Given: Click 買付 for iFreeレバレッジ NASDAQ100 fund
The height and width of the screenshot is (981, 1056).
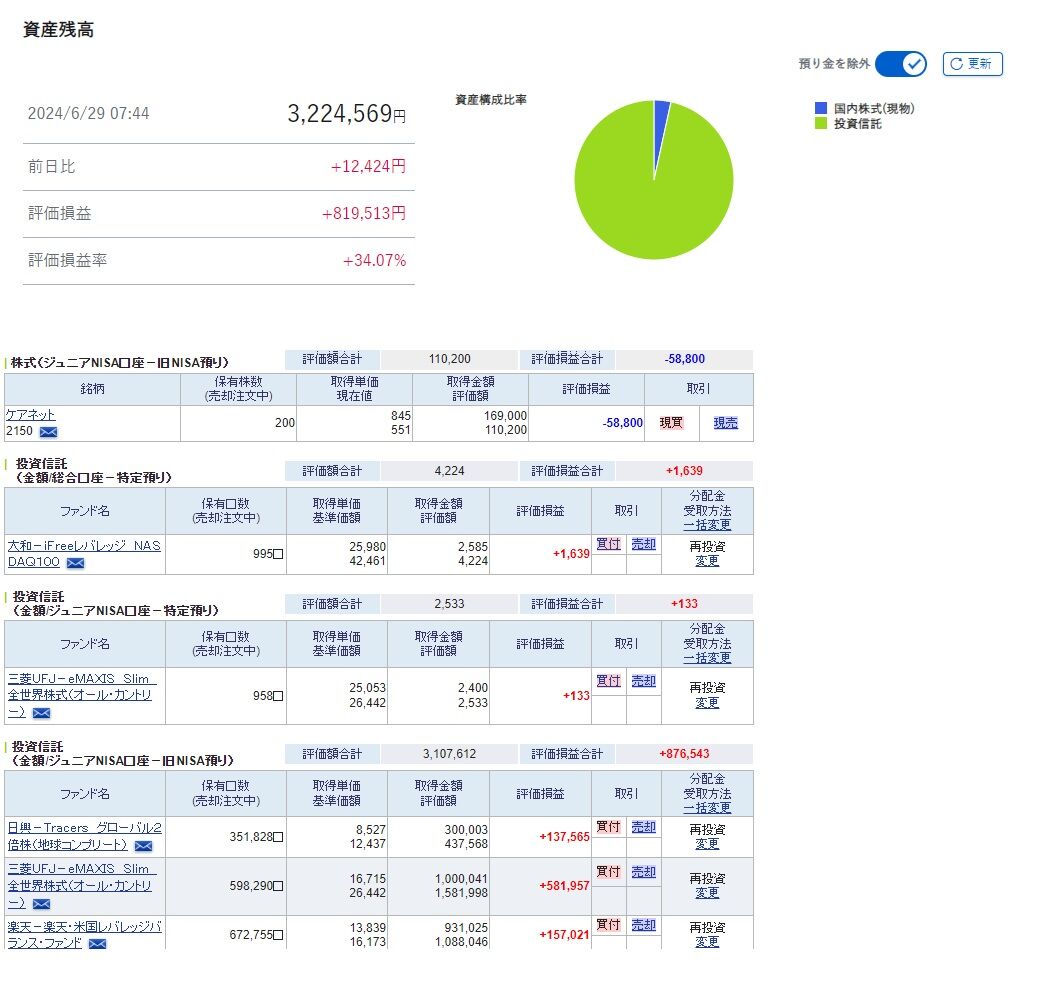Looking at the screenshot, I should [608, 544].
